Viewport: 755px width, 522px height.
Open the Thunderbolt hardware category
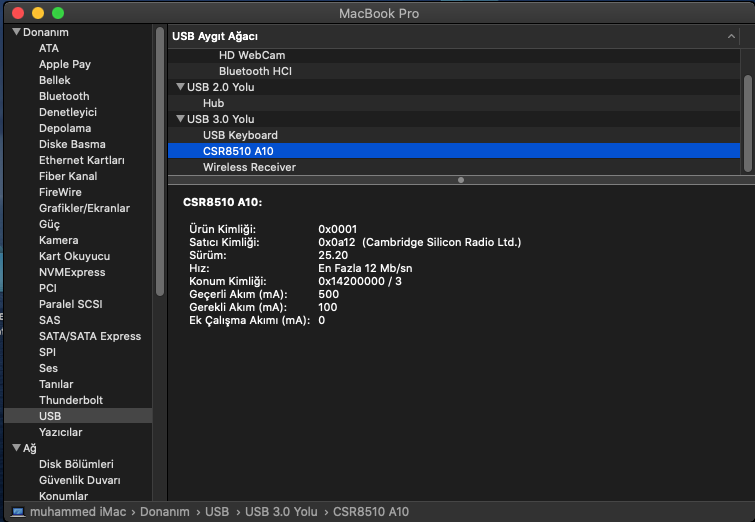70,400
